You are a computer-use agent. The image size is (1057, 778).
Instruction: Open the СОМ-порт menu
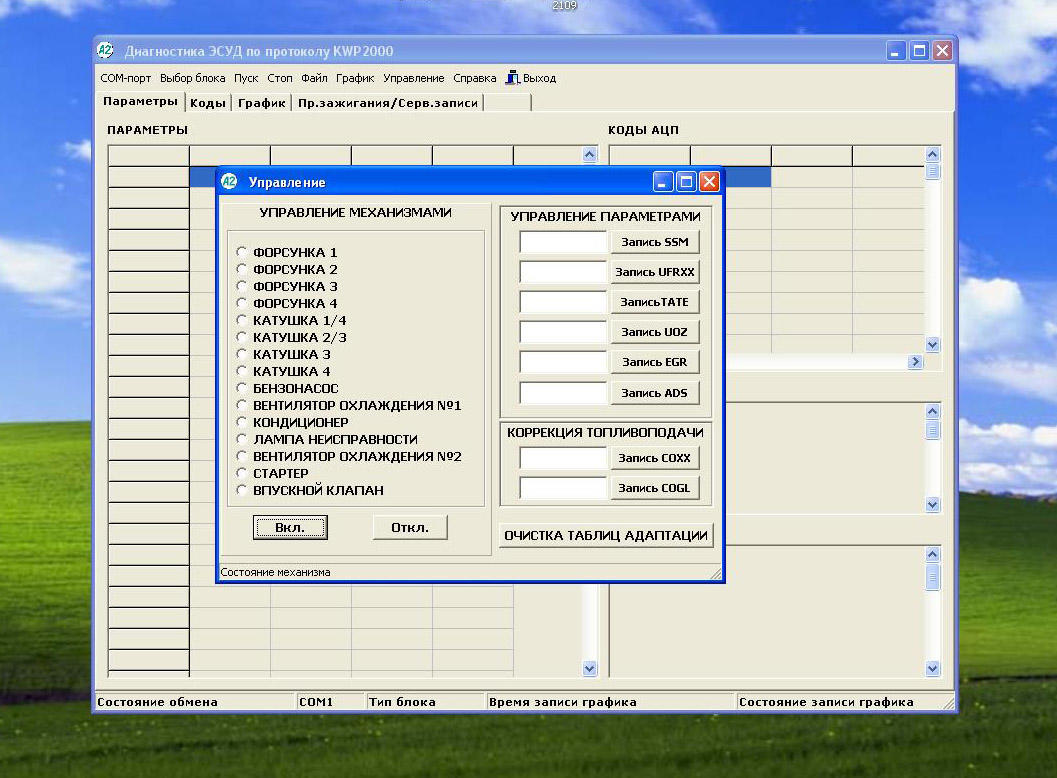pos(125,78)
